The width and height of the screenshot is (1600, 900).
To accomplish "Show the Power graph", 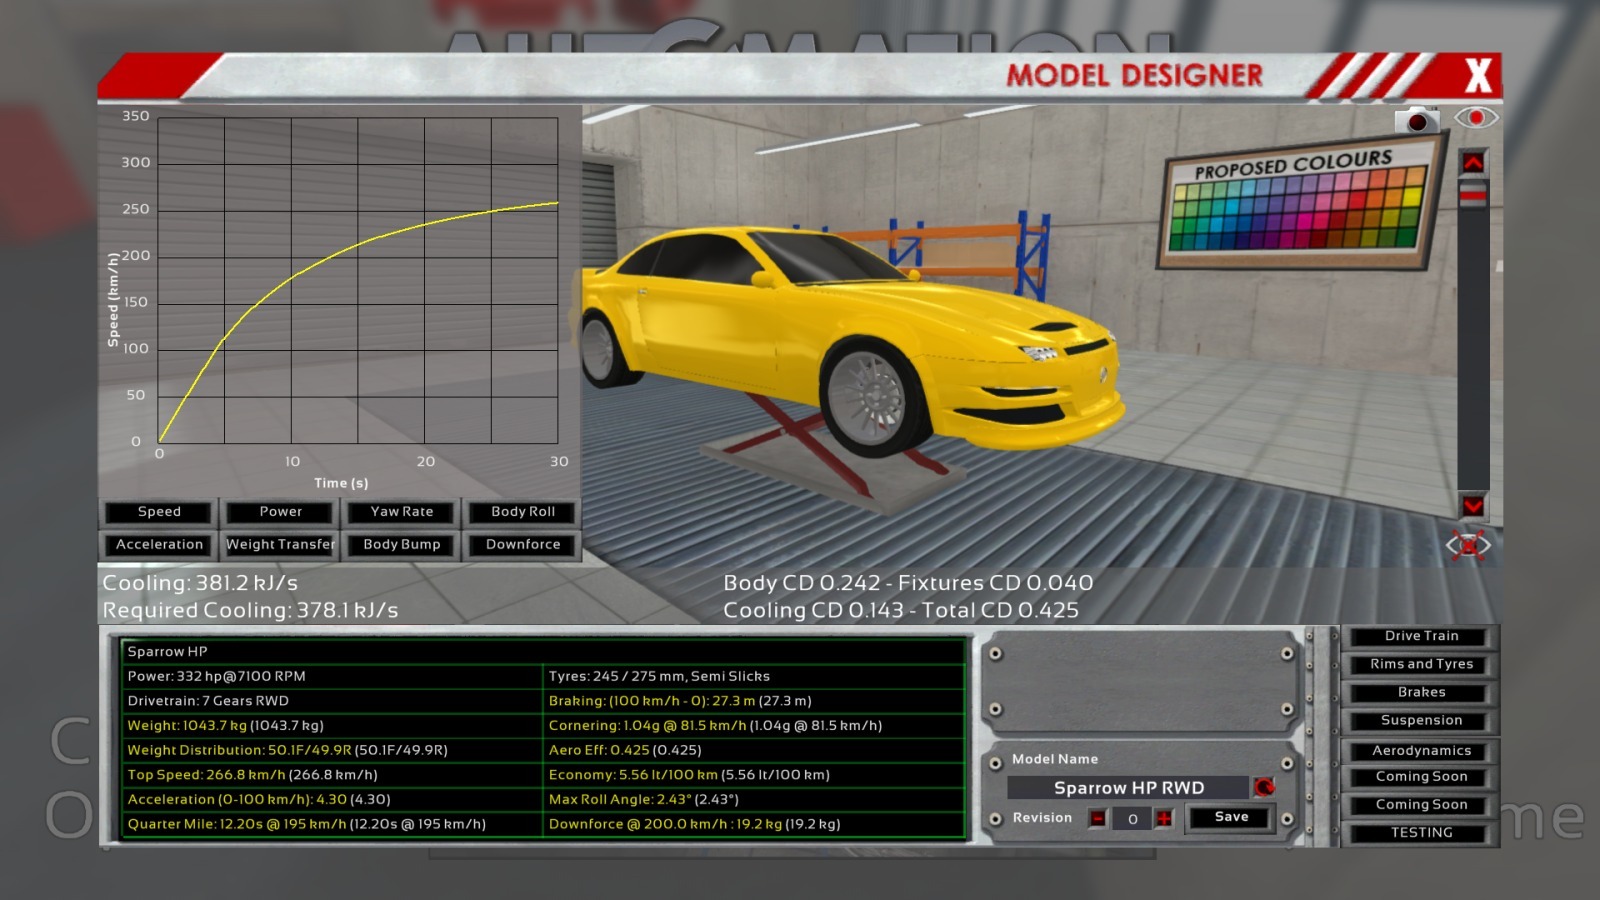I will point(280,512).
